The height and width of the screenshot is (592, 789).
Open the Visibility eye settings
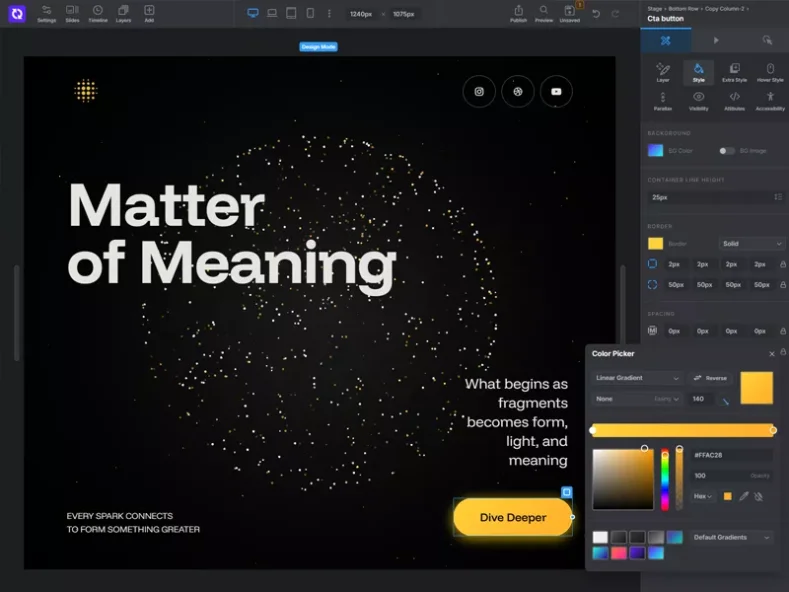[x=699, y=100]
